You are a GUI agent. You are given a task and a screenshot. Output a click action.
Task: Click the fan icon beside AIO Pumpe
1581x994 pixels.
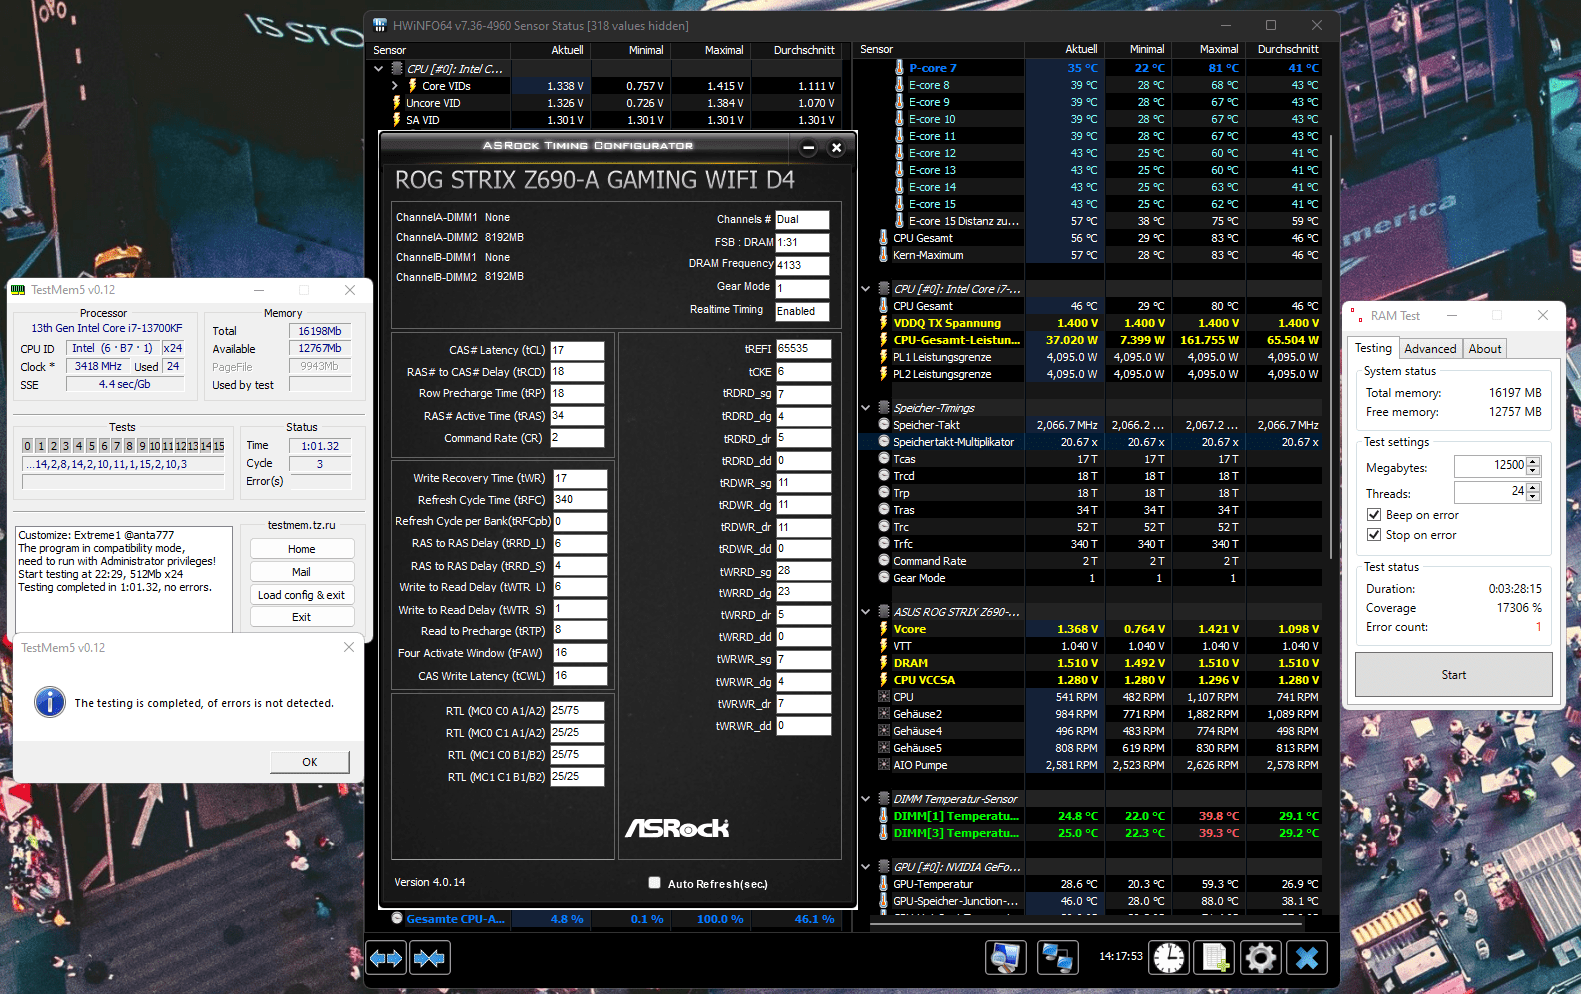(884, 765)
